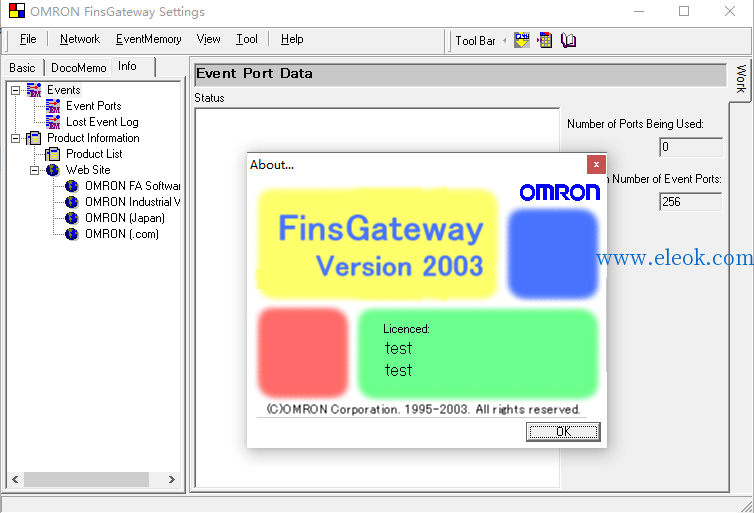Click the Events node icon

tap(34, 90)
